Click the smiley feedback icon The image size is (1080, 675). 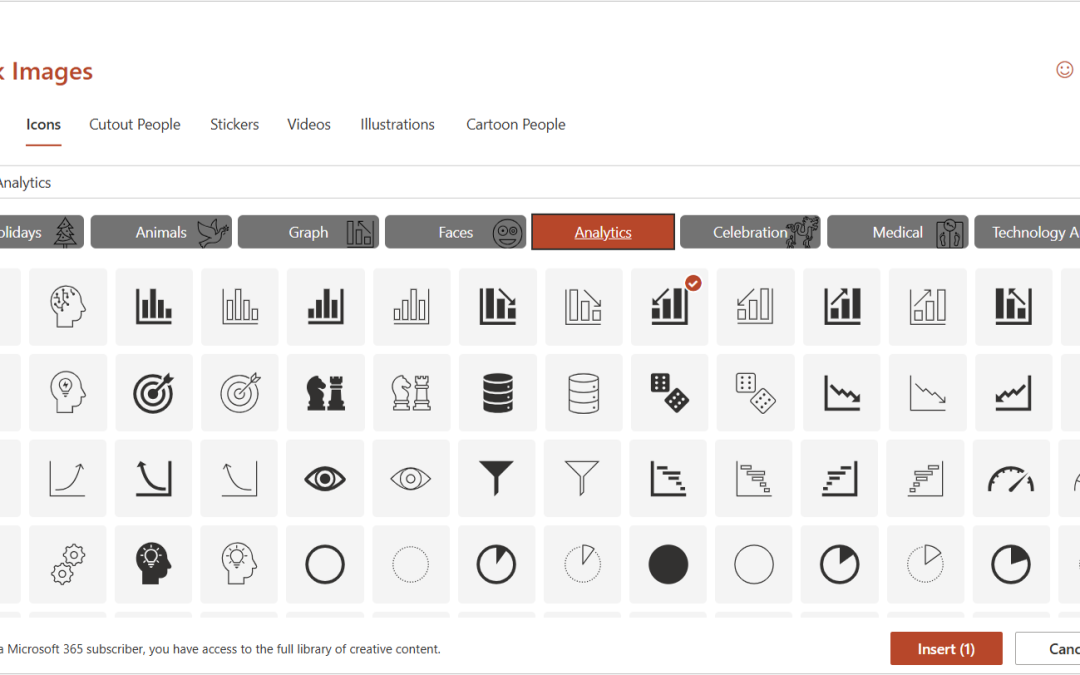coord(1064,69)
